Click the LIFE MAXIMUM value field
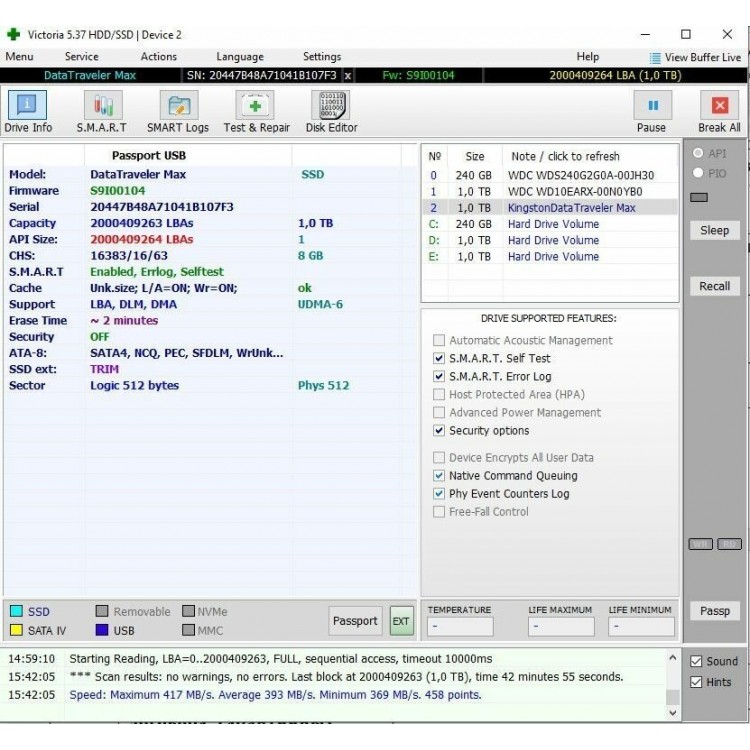The width and height of the screenshot is (750, 750). [x=561, y=626]
